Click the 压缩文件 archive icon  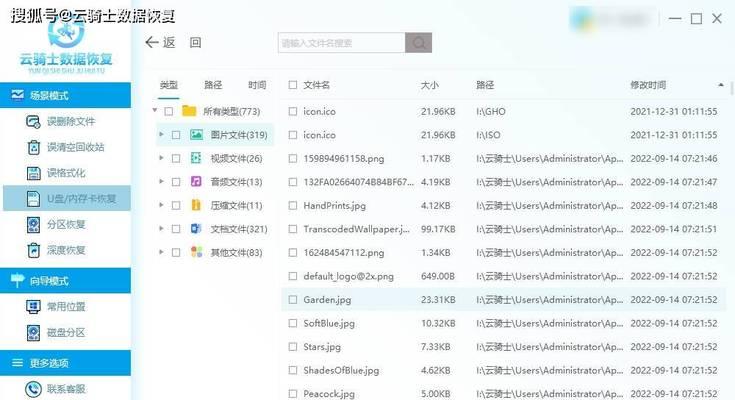(x=196, y=205)
